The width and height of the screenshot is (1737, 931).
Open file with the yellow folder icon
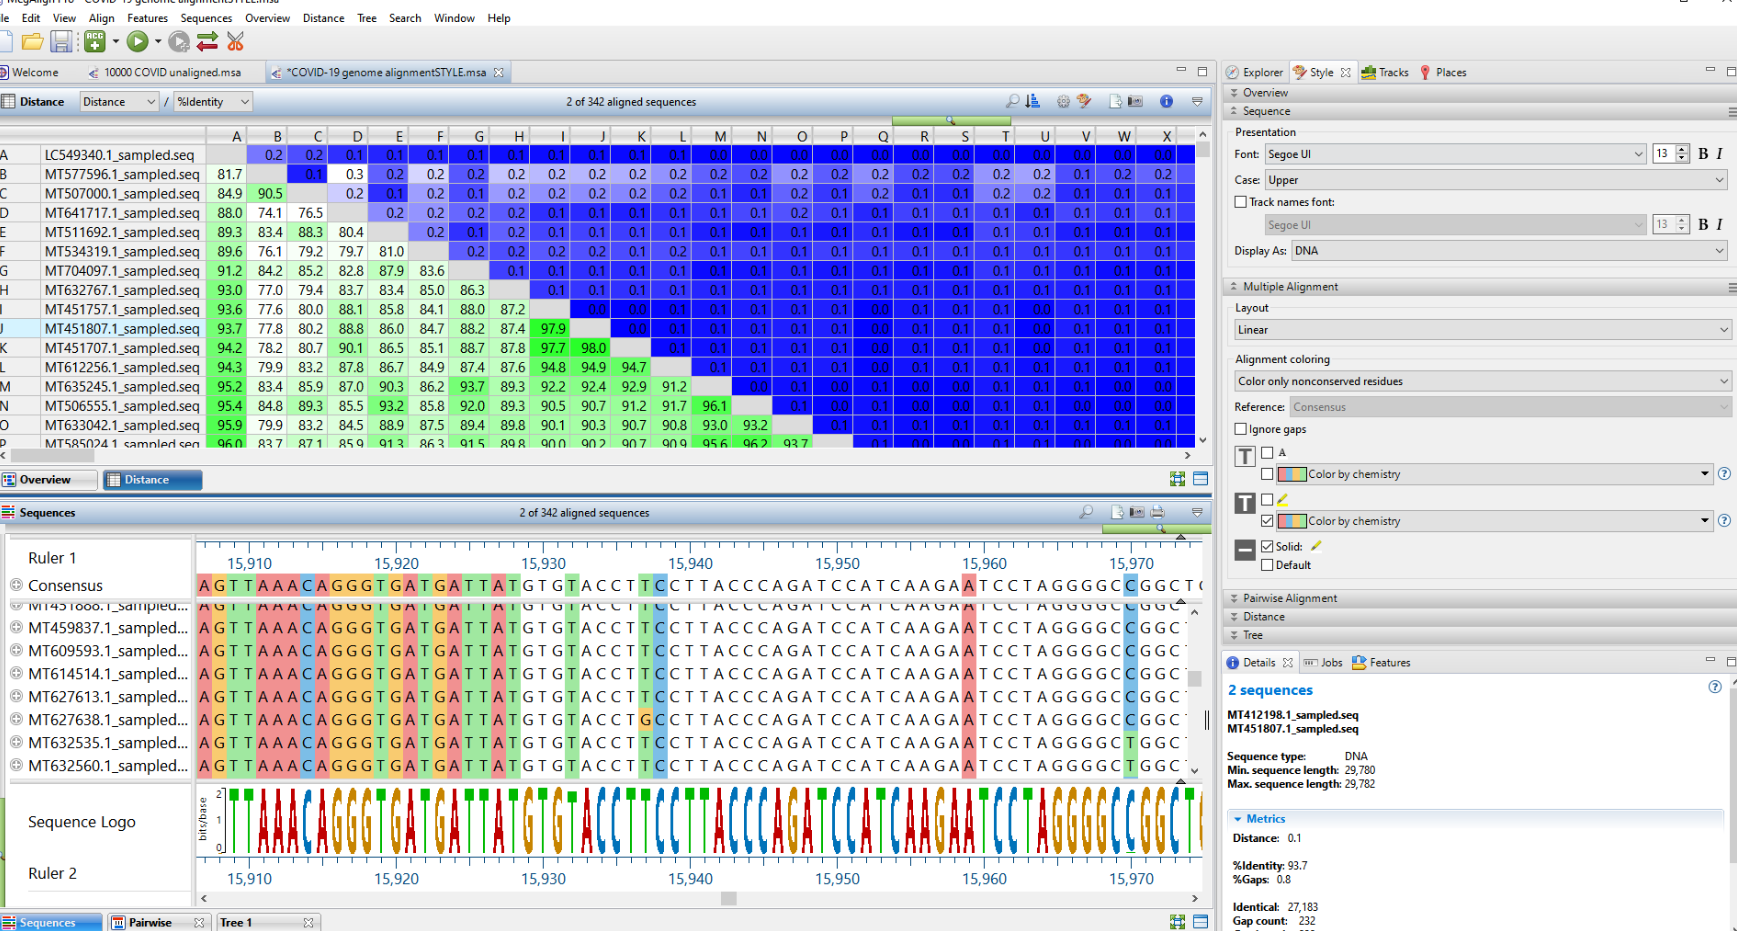coord(33,42)
